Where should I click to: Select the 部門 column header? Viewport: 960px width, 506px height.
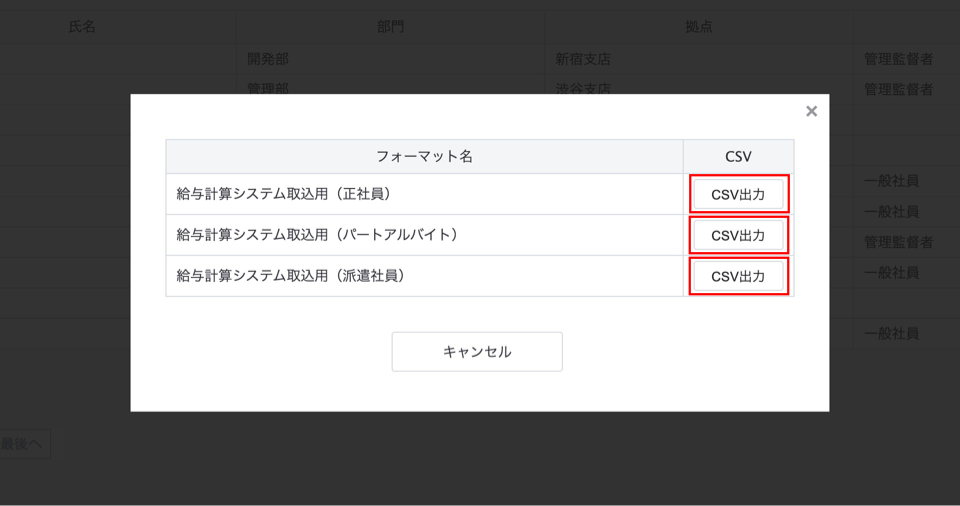pyautogui.click(x=391, y=27)
